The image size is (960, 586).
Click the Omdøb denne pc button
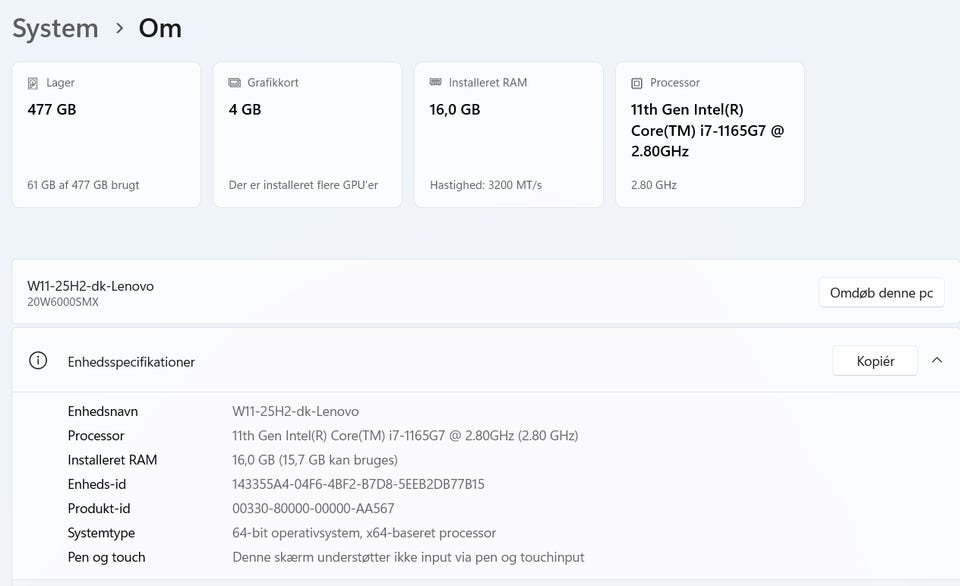coord(881,293)
